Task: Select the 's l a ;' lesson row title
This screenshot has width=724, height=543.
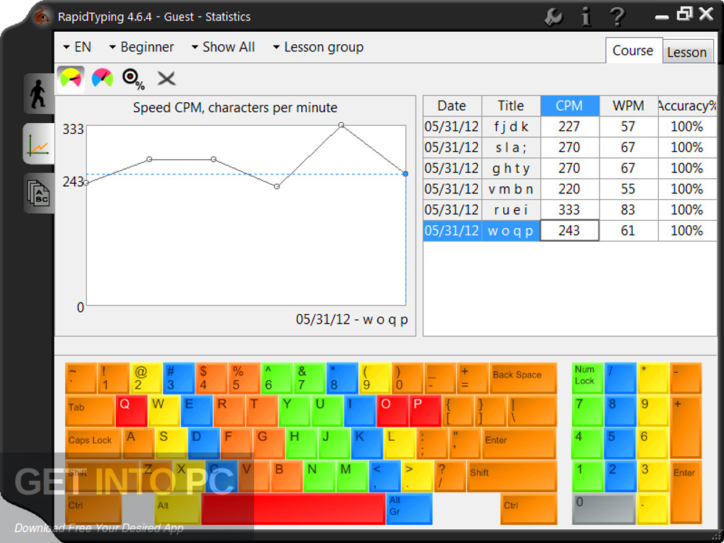Action: pyautogui.click(x=511, y=147)
